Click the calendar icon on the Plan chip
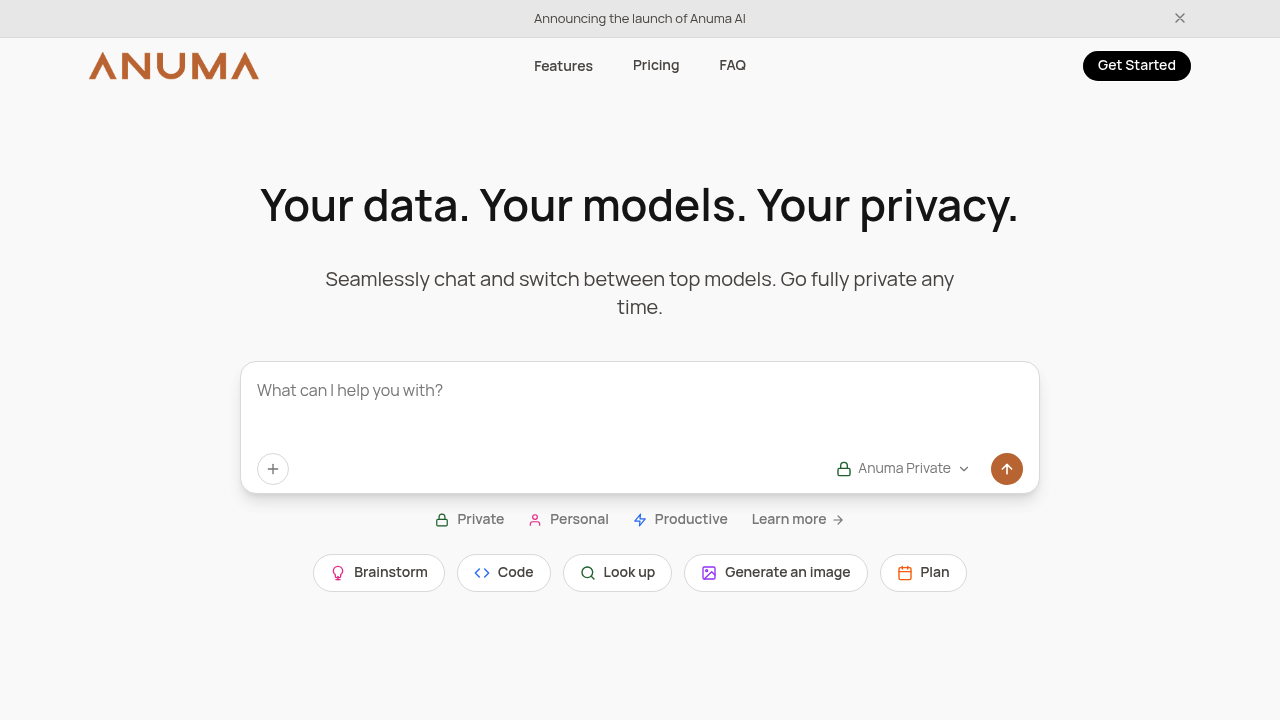Screen dimensions: 1280x720 click(903, 572)
